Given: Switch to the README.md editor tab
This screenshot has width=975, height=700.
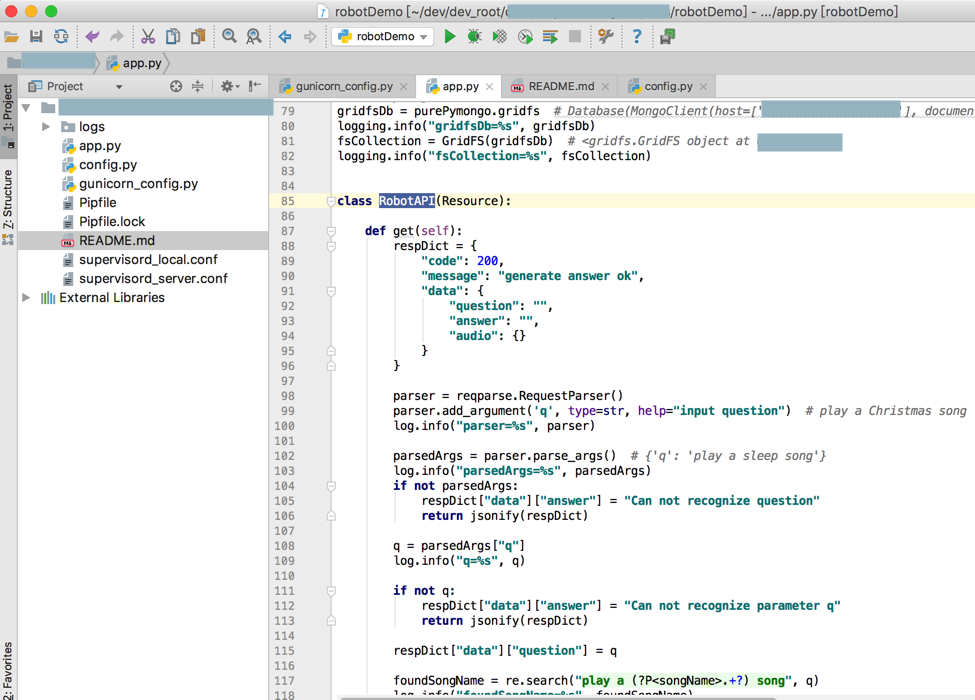Looking at the screenshot, I should pyautogui.click(x=560, y=87).
